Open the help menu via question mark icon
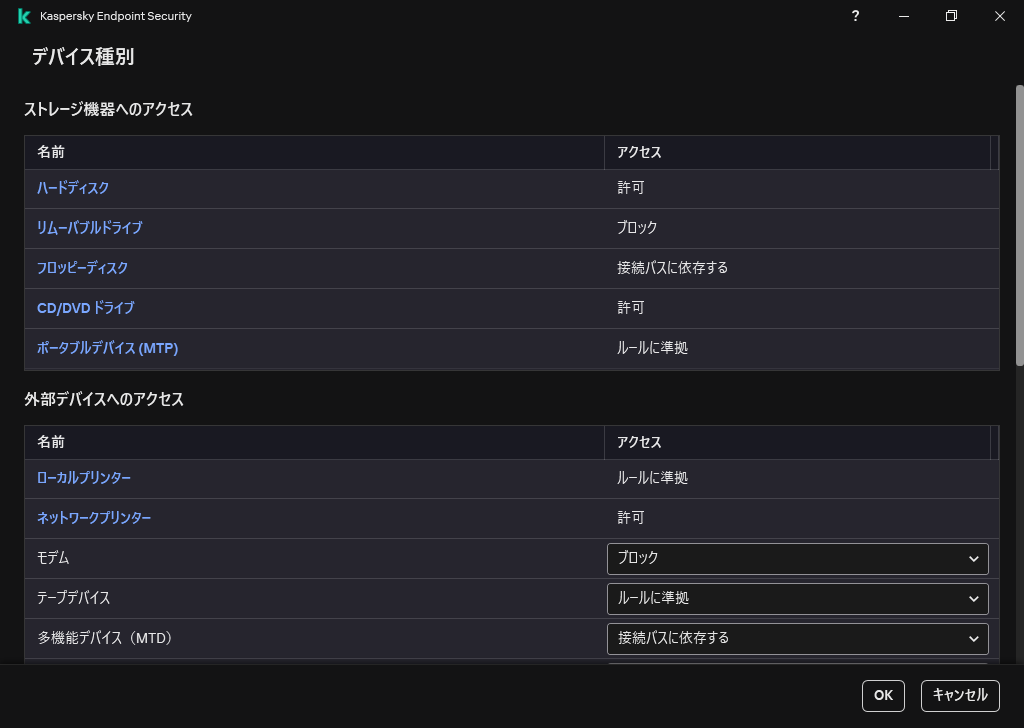 tap(855, 16)
